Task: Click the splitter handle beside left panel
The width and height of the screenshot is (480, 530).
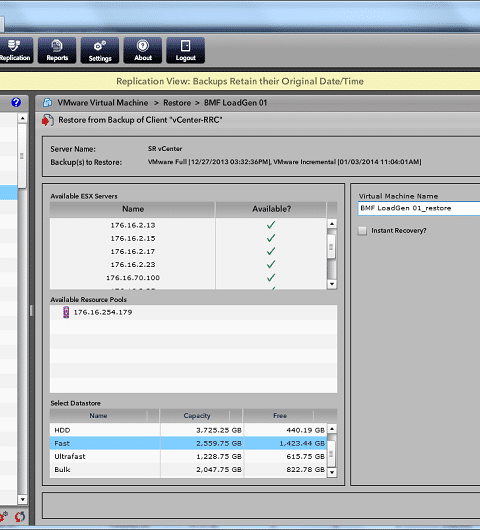Action: (x=31, y=310)
